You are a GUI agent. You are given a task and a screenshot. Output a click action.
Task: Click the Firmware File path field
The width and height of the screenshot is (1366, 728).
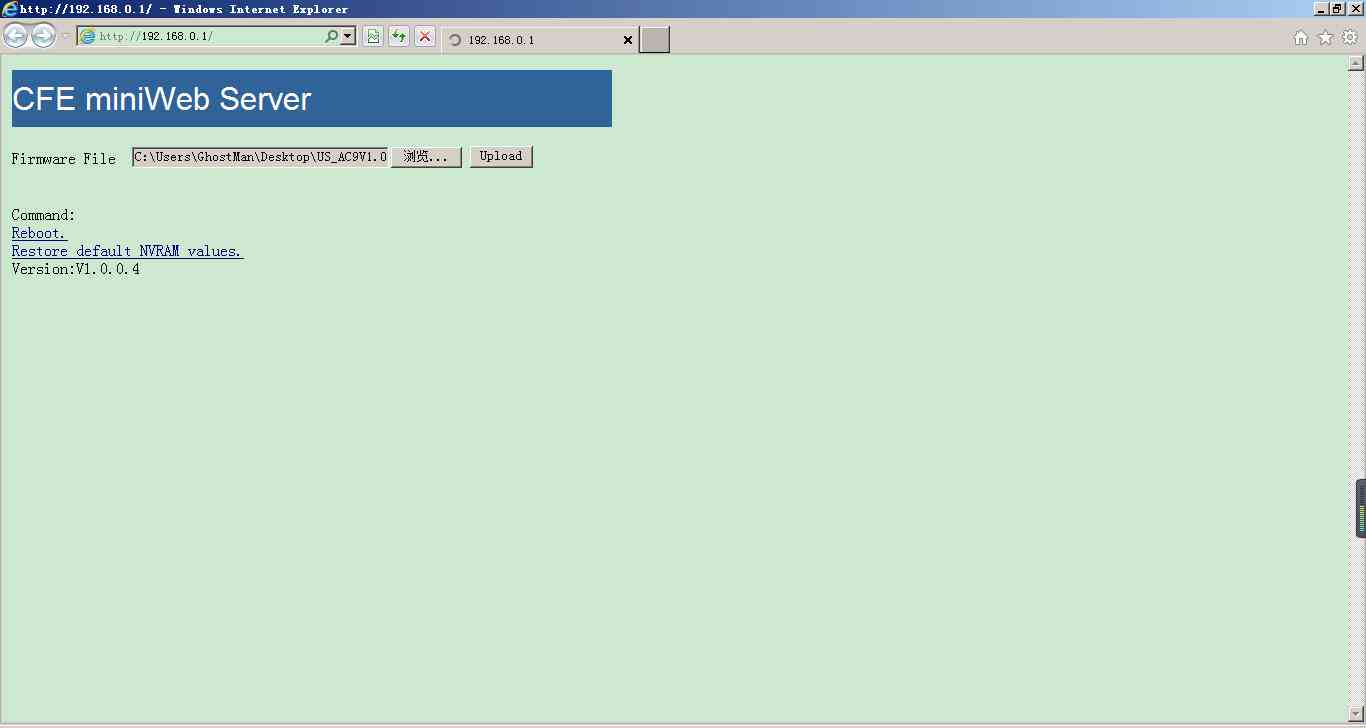[x=260, y=157]
